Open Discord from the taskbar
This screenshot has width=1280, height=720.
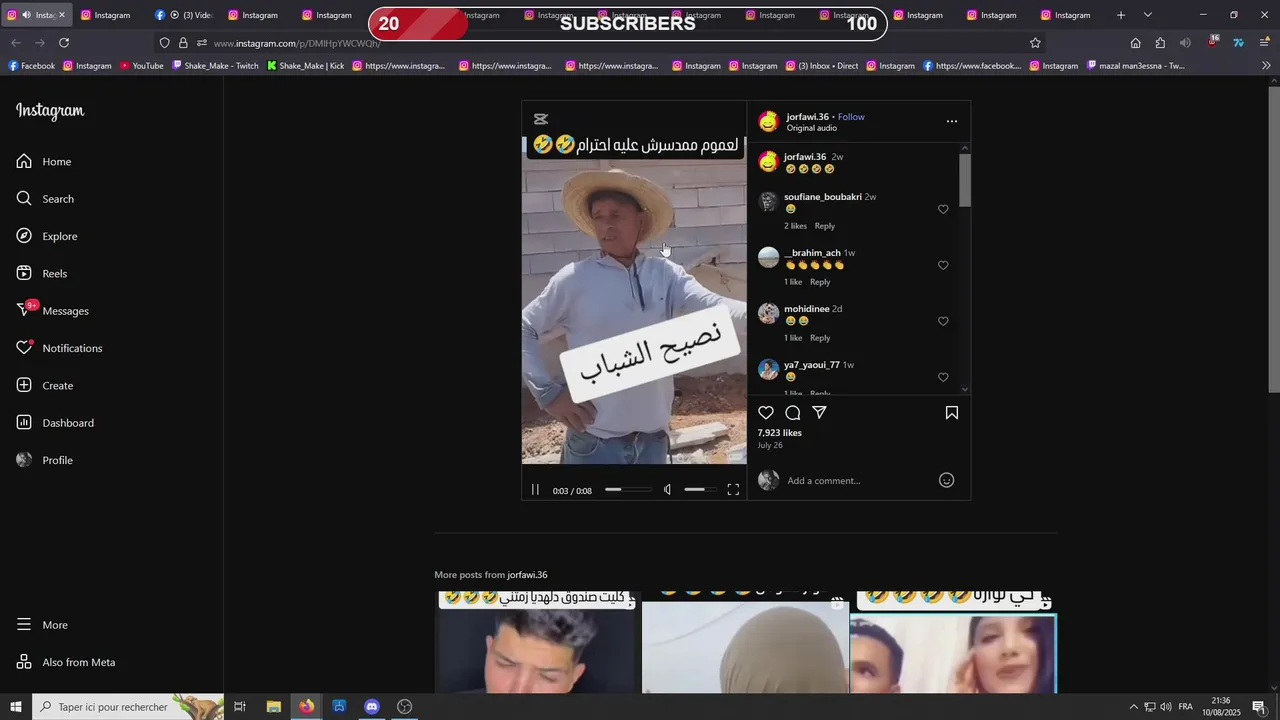pyautogui.click(x=372, y=707)
